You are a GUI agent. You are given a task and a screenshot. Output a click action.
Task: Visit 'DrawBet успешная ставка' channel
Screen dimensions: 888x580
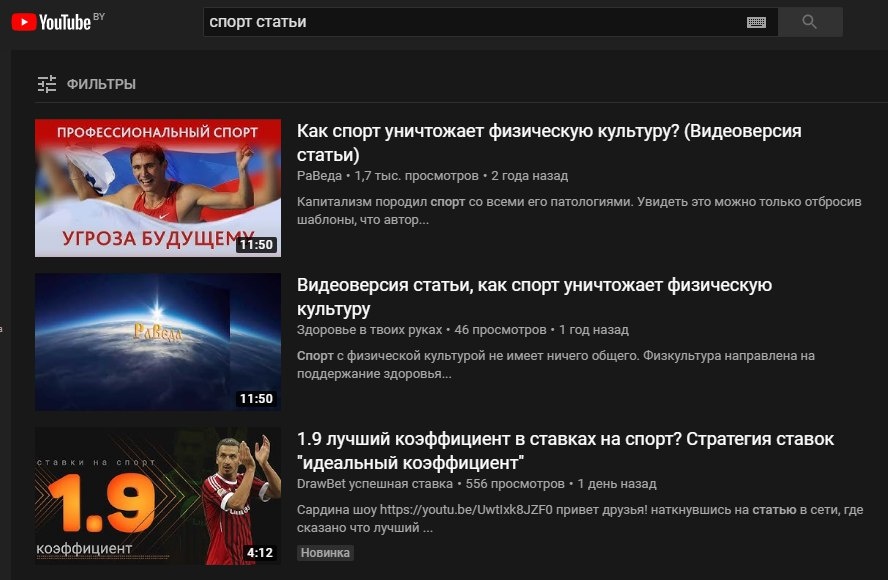(375, 484)
